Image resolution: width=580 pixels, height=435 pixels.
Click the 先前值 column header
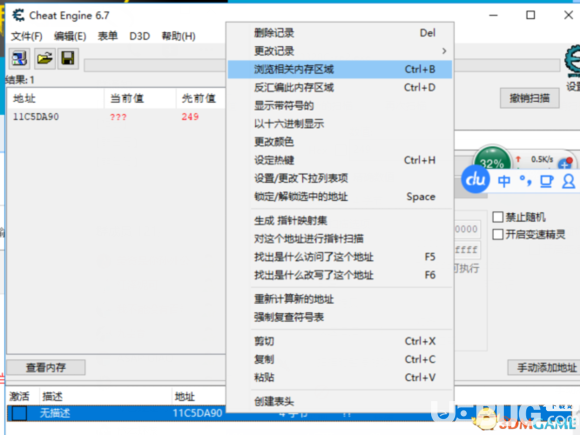201,98
